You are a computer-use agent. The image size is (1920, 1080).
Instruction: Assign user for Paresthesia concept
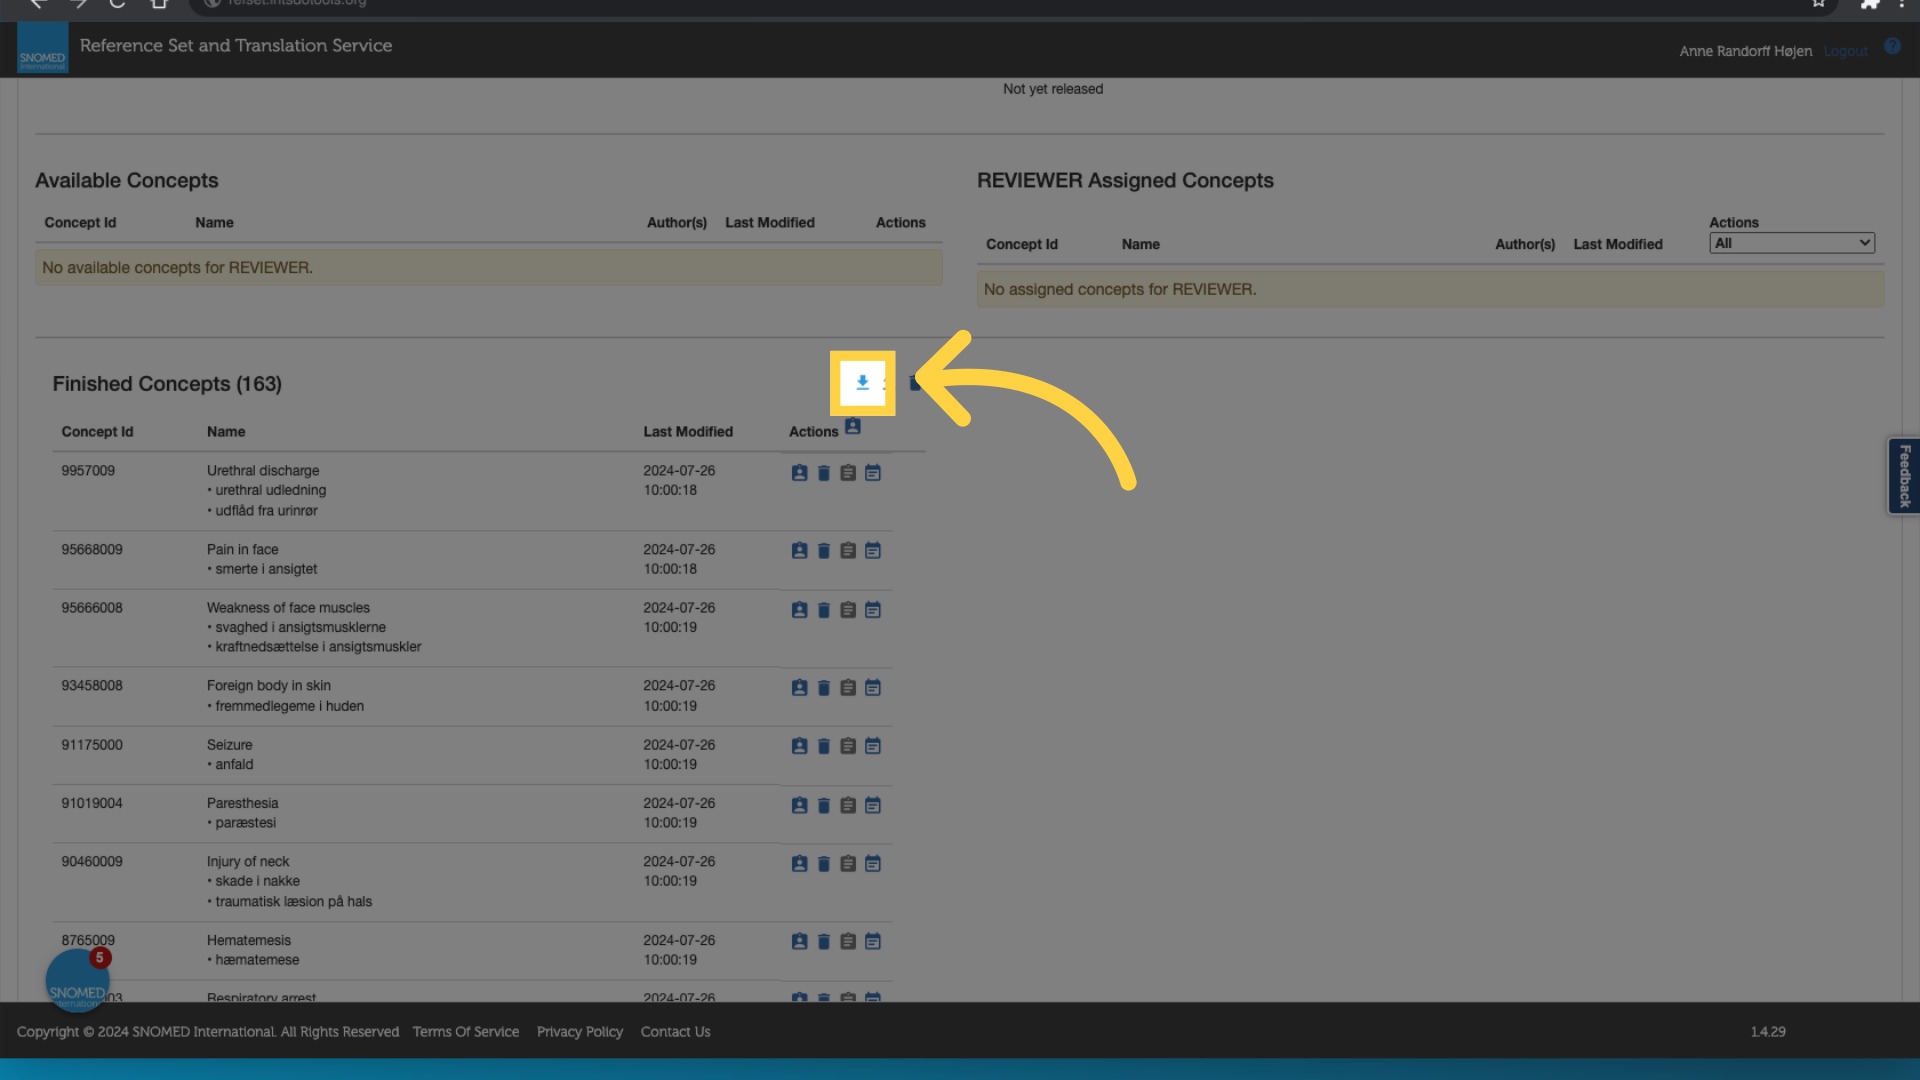point(799,805)
